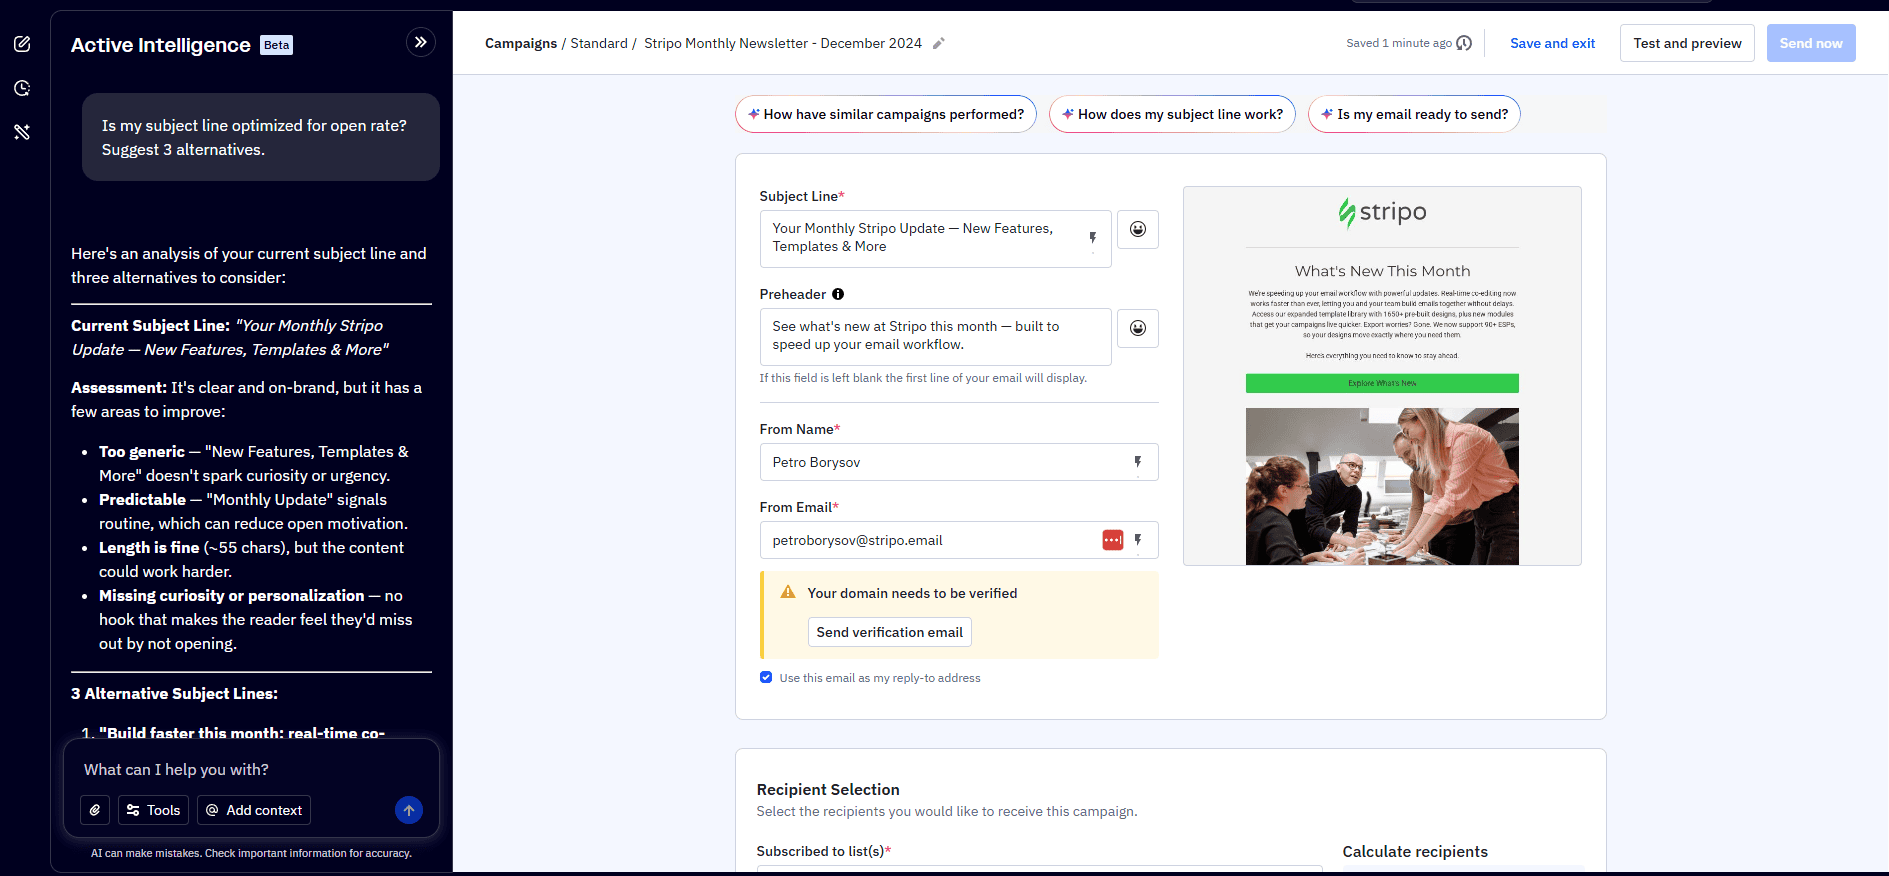Ask how similar campaigns performed
The width and height of the screenshot is (1889, 876).
point(886,114)
